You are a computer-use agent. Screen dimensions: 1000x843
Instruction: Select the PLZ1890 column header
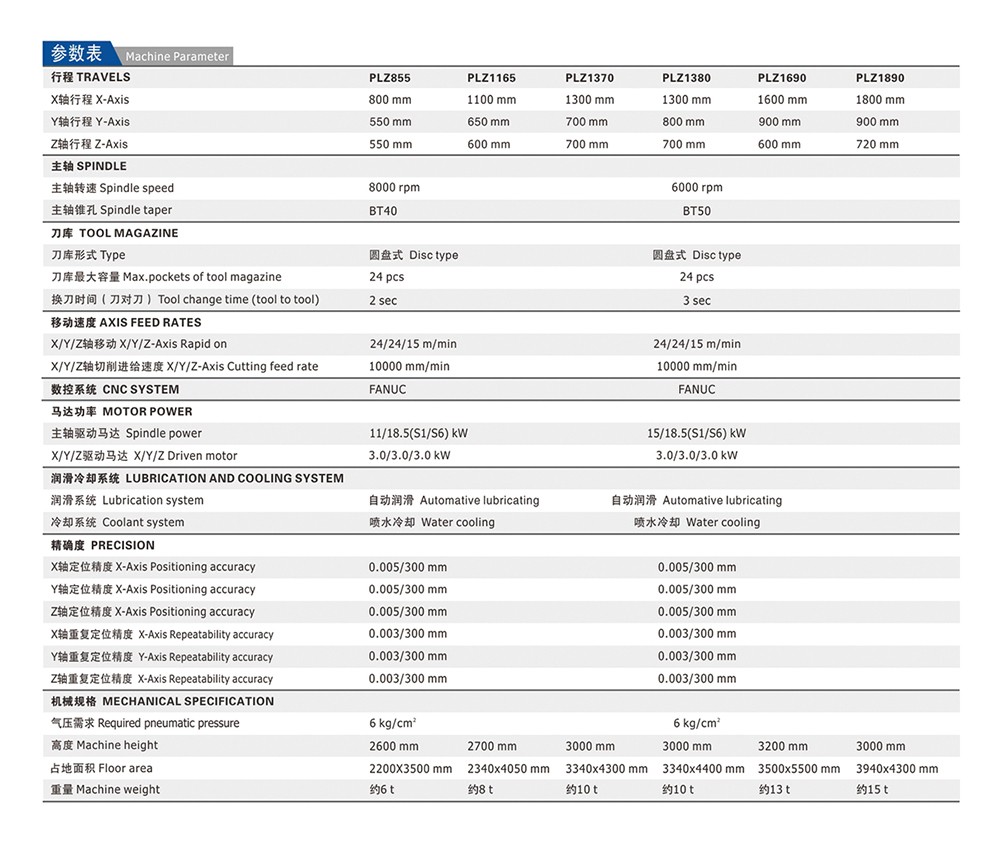(880, 78)
